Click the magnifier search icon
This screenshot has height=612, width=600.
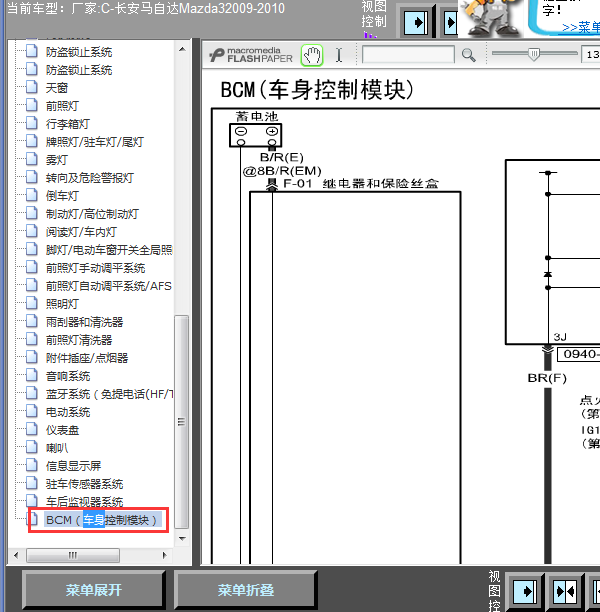[x=468, y=55]
